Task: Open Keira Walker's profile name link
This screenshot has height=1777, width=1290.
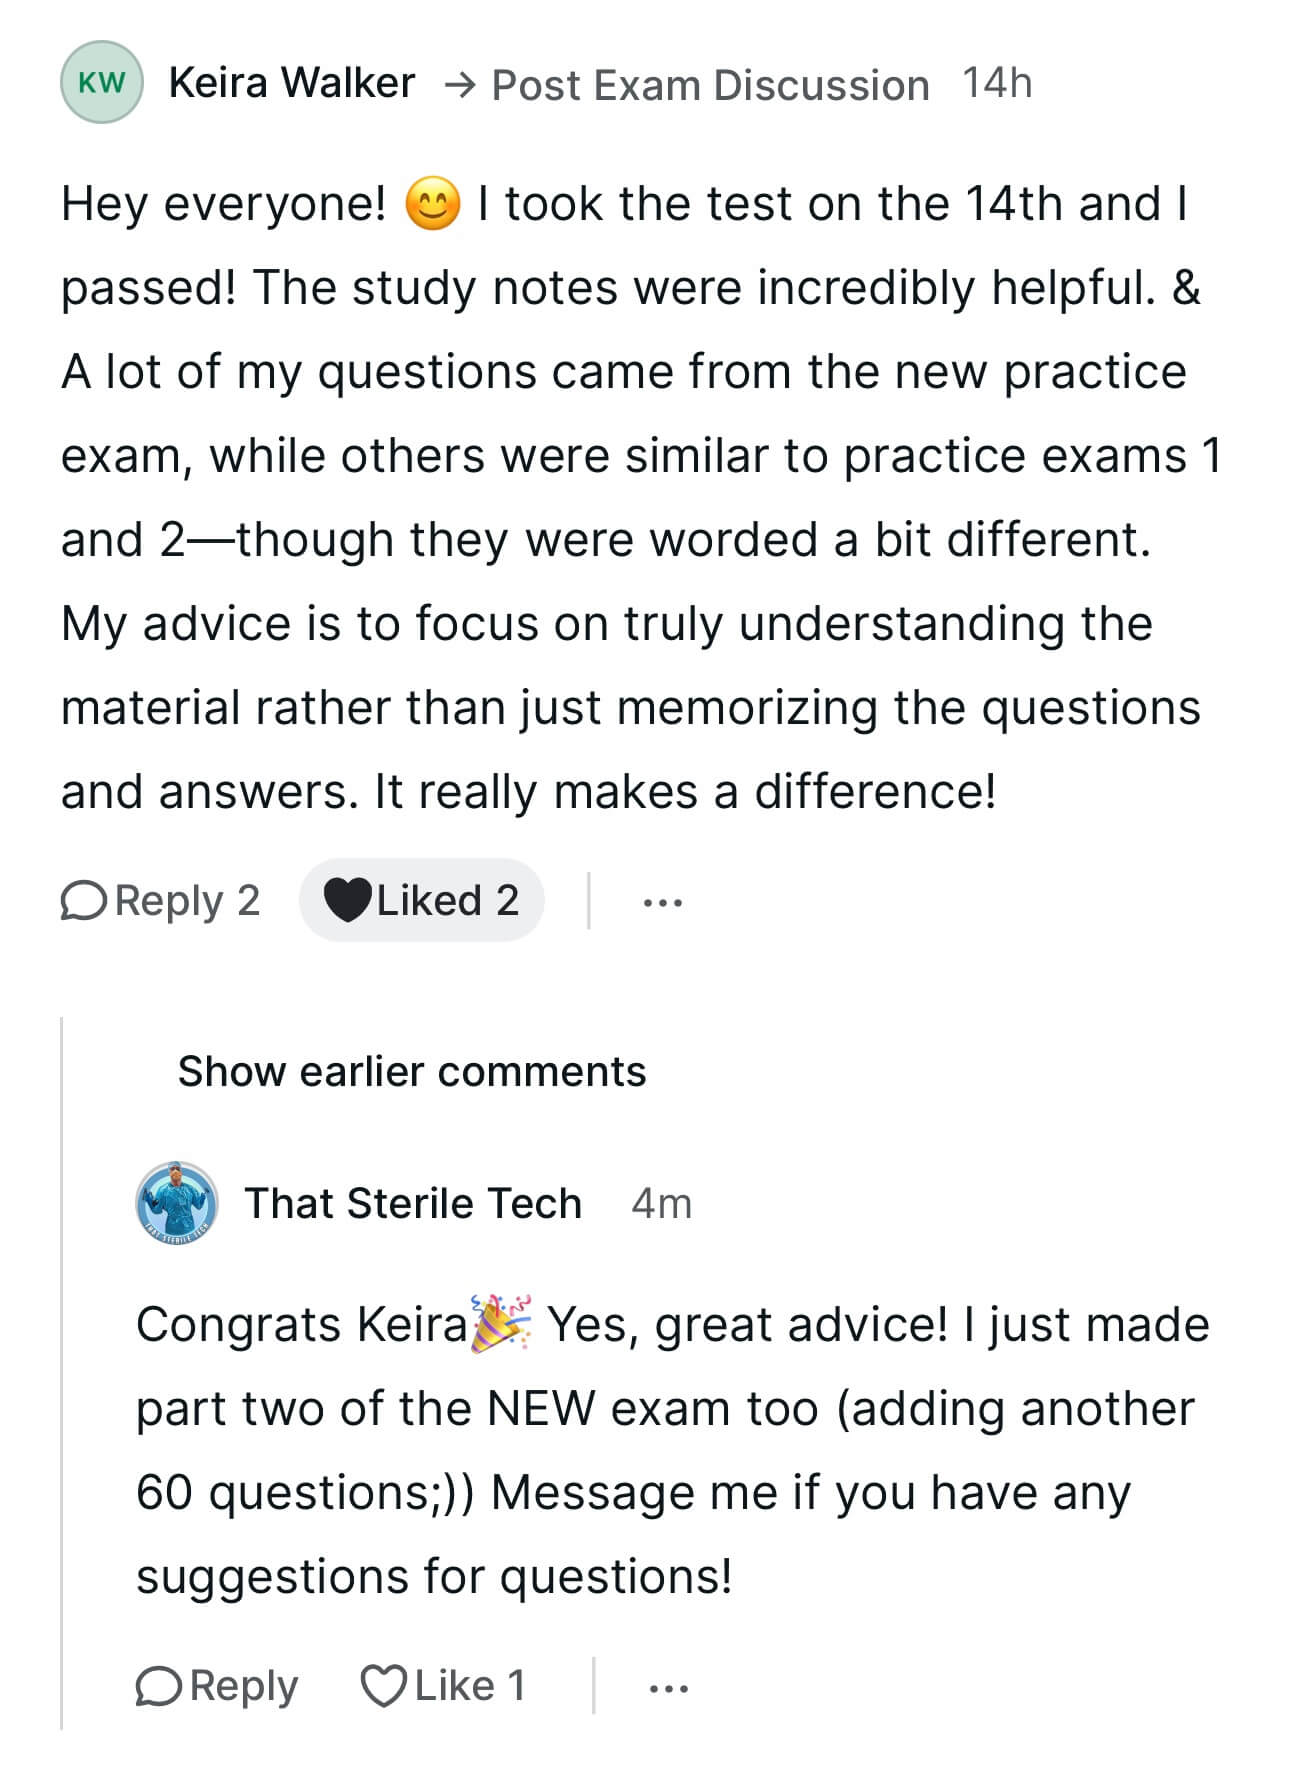Action: pyautogui.click(x=292, y=83)
